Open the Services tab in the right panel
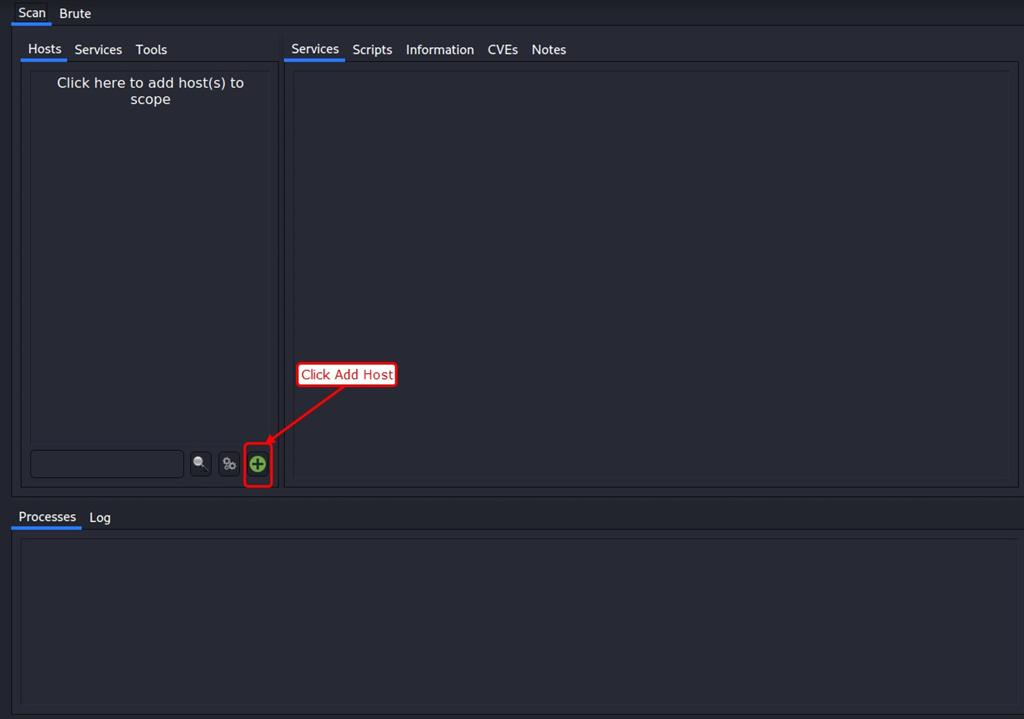1024x719 pixels. [x=314, y=49]
